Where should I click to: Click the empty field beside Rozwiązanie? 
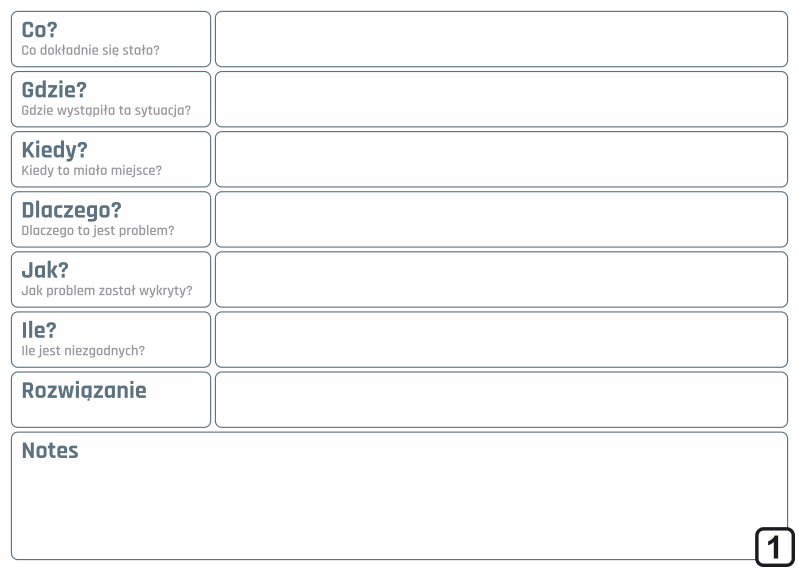(501, 400)
